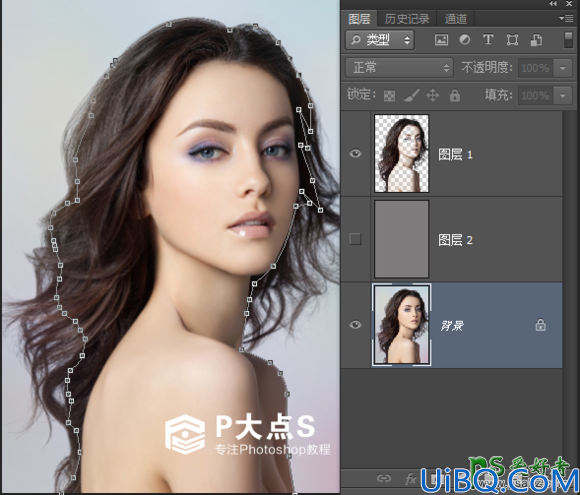The width and height of the screenshot is (580, 495).
Task: Hide 图层 1 with eye icon
Action: click(355, 154)
